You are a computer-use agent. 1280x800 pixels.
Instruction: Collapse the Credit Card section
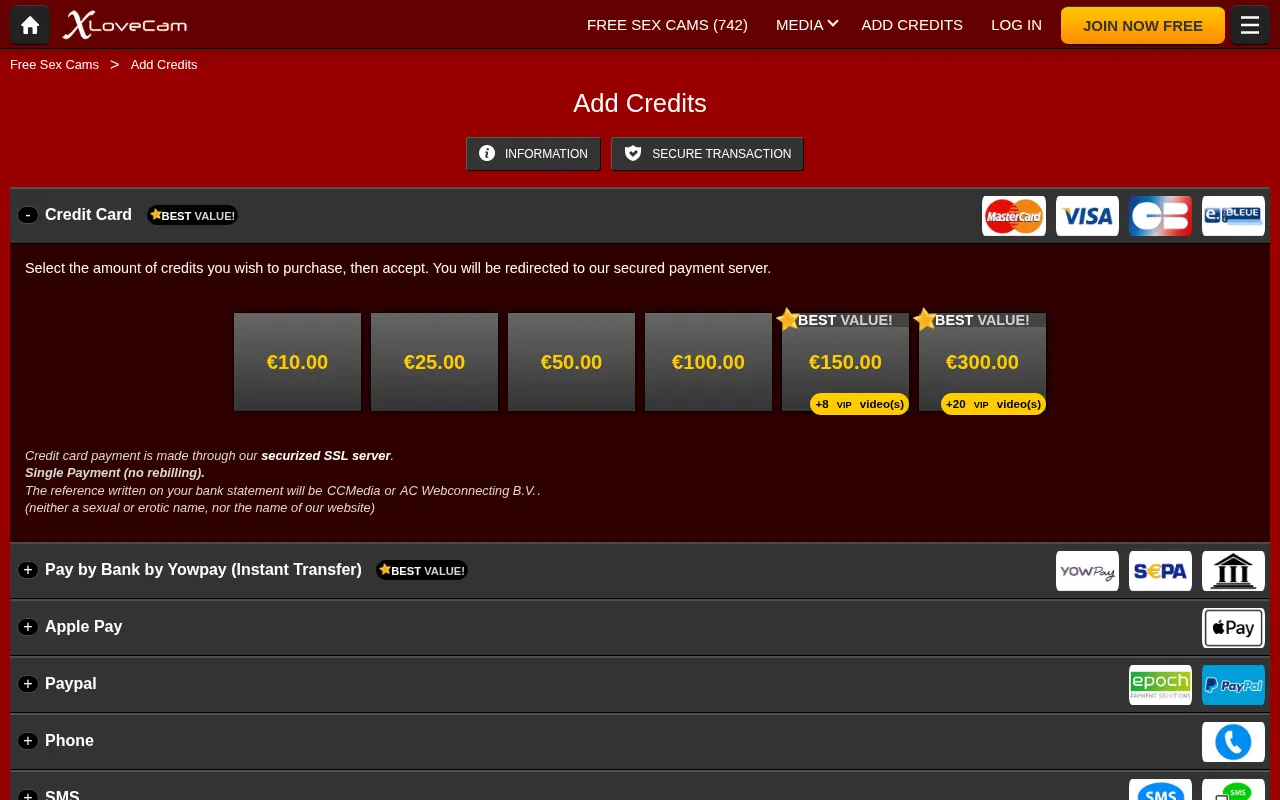[x=28, y=215]
